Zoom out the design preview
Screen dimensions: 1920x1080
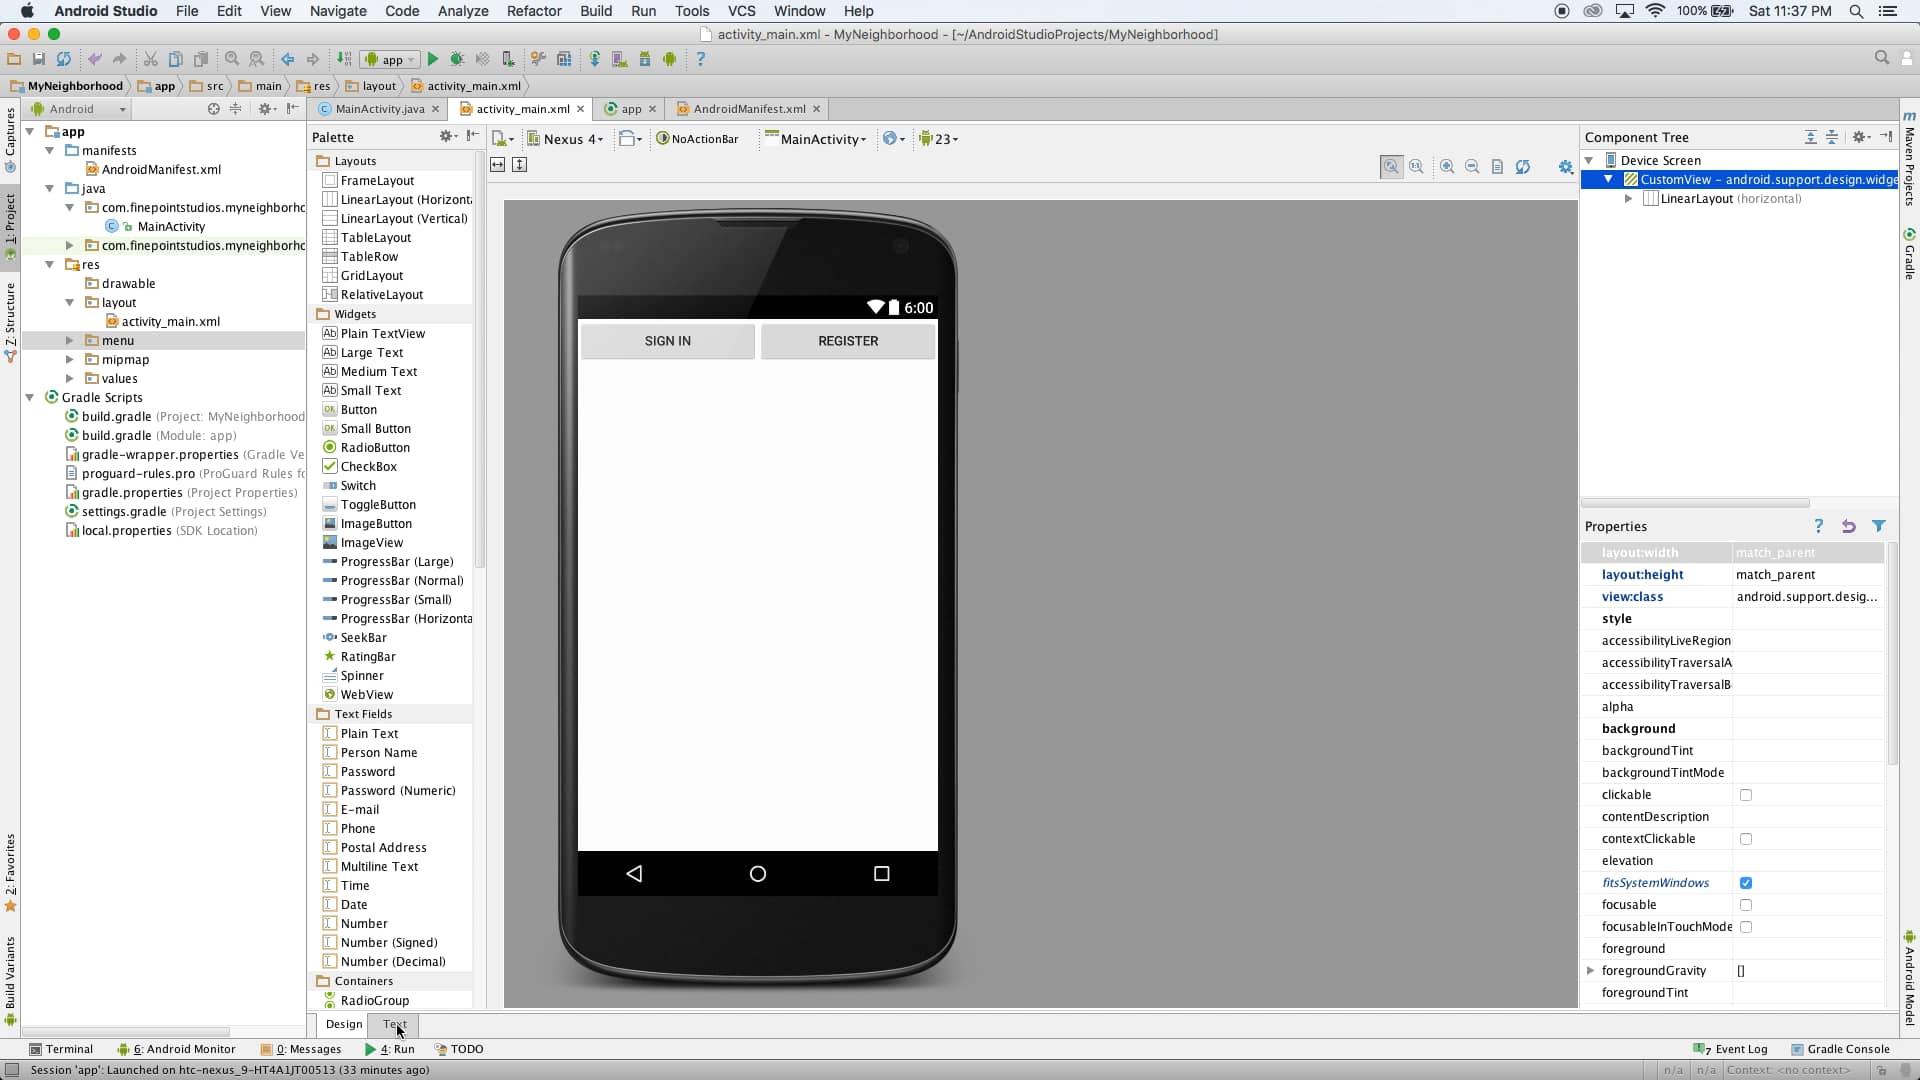[1472, 167]
